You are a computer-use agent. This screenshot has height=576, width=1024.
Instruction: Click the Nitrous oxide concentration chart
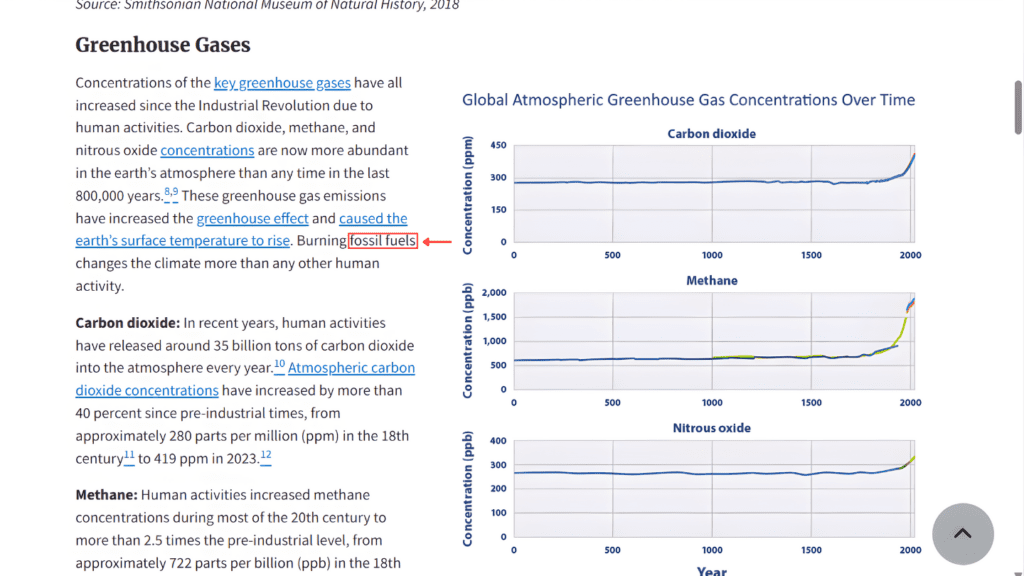tap(712, 488)
